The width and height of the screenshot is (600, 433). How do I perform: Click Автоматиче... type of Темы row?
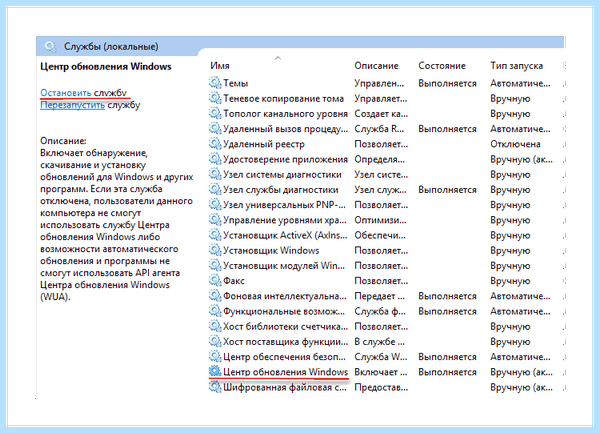tap(520, 83)
